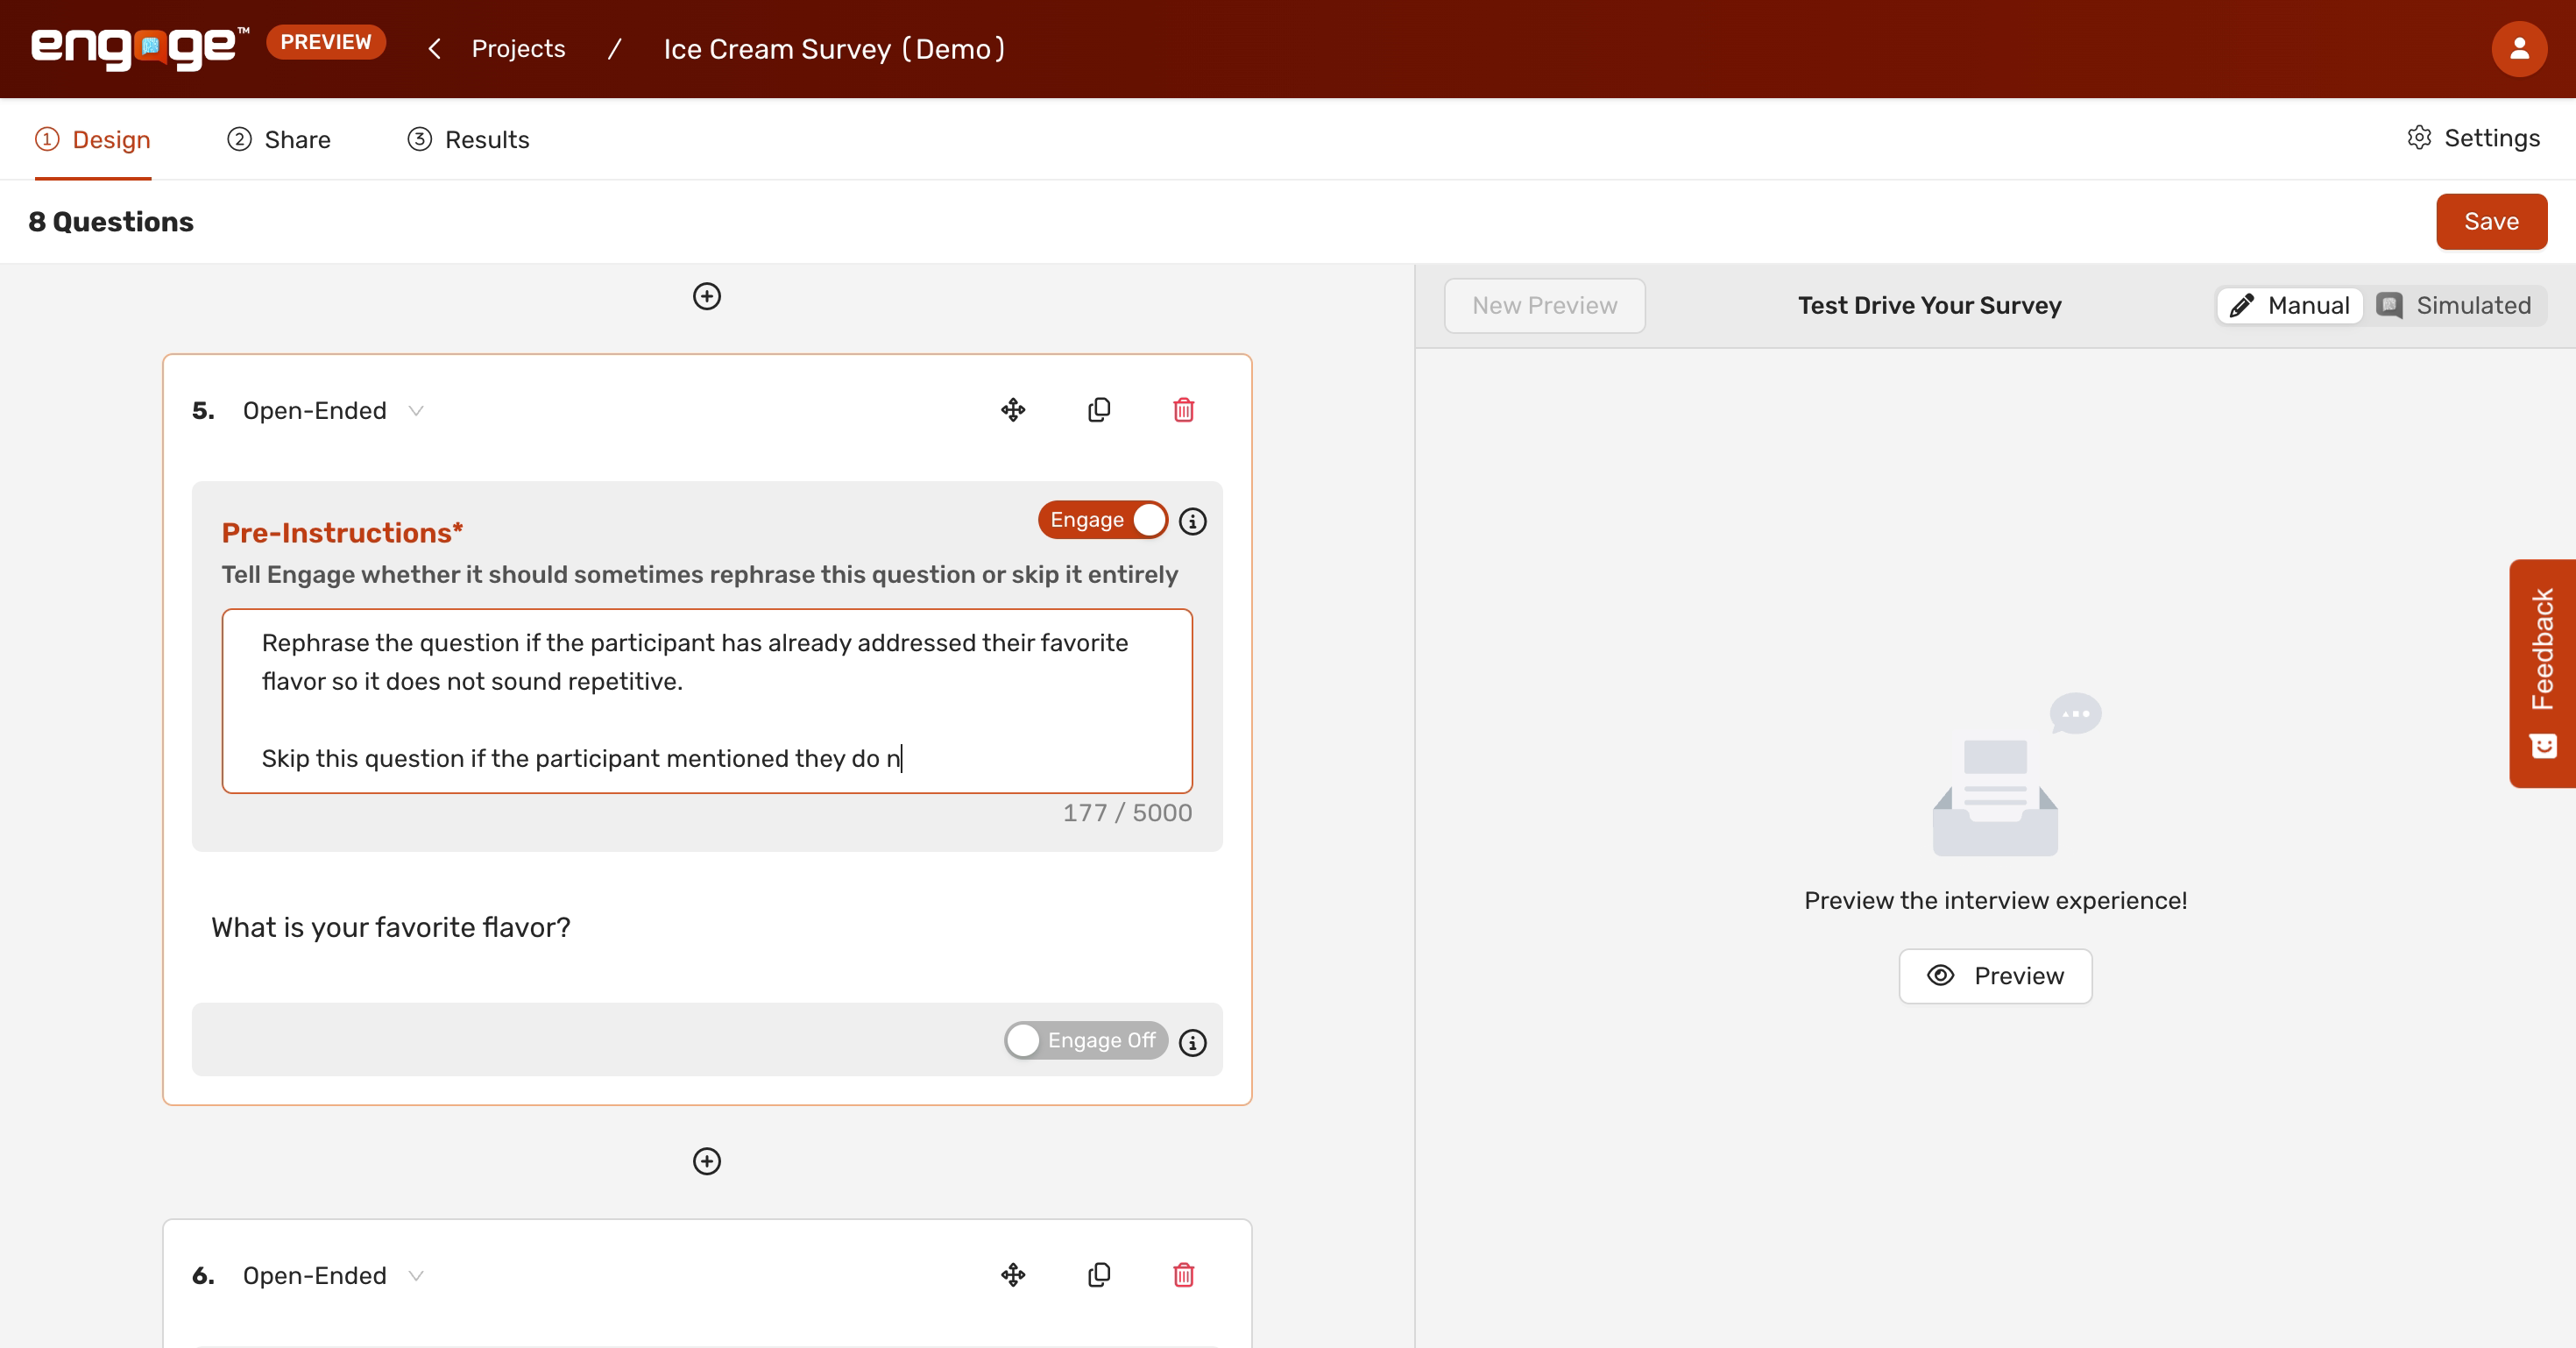Go to the Results tab
This screenshot has height=1348, width=2576.
tap(468, 139)
